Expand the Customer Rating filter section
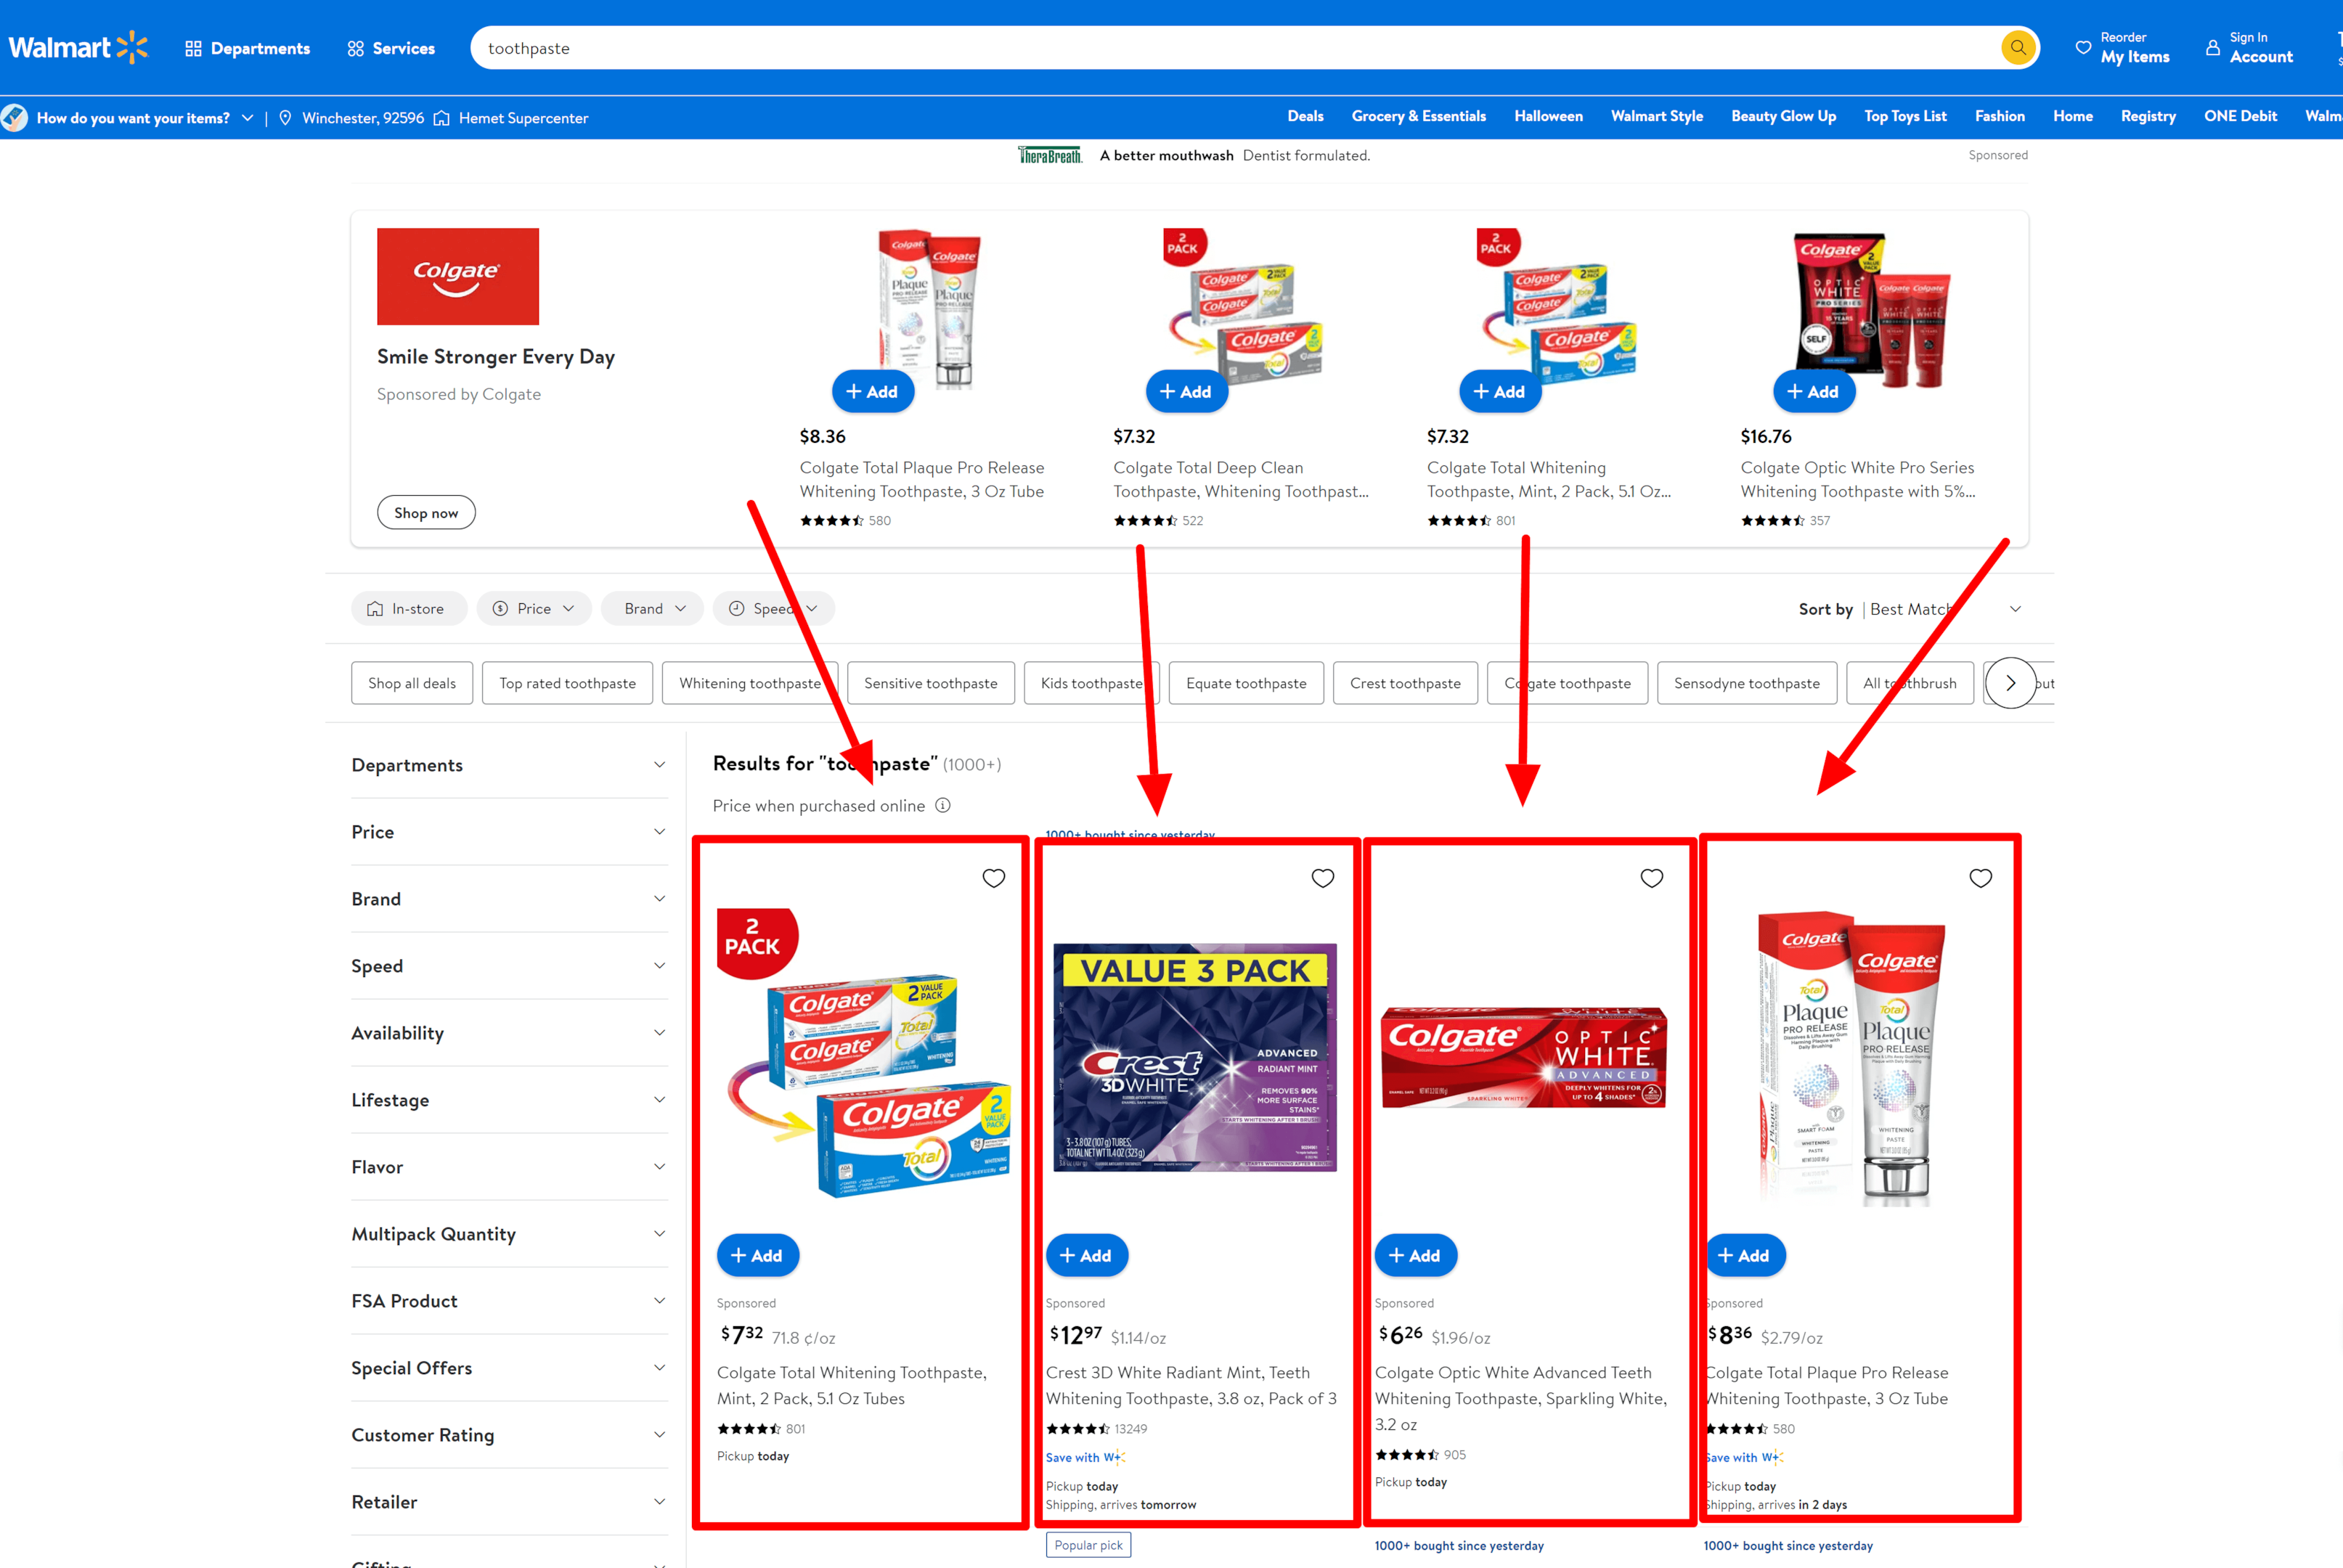 pyautogui.click(x=508, y=1435)
